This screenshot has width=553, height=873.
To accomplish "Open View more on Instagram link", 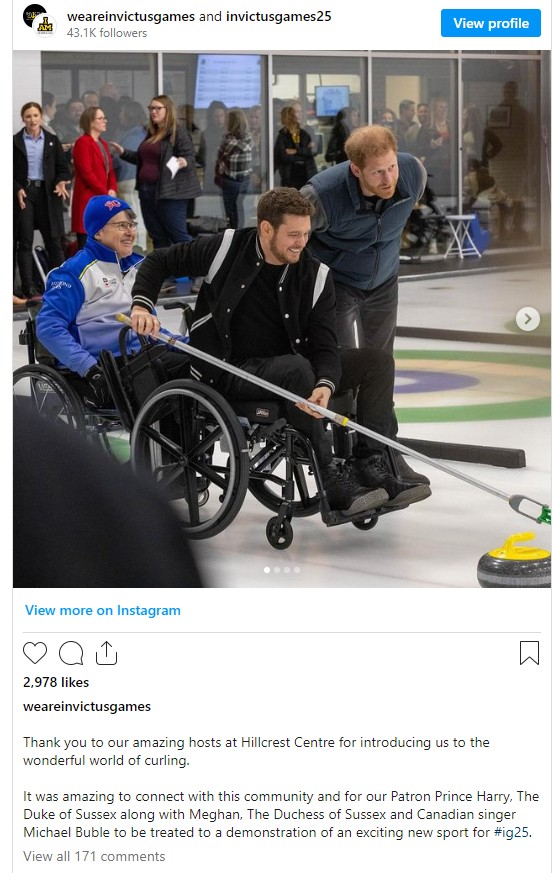I will click(x=102, y=610).
